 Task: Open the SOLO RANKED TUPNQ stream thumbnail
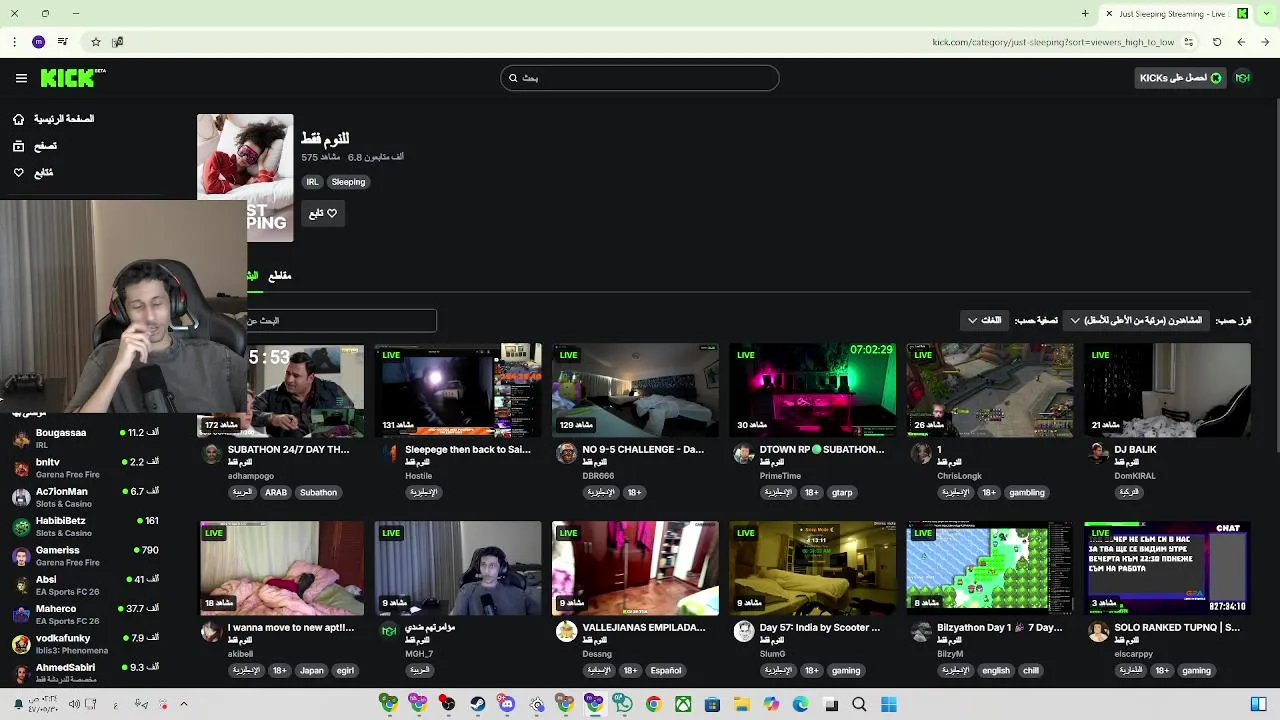(1167, 568)
